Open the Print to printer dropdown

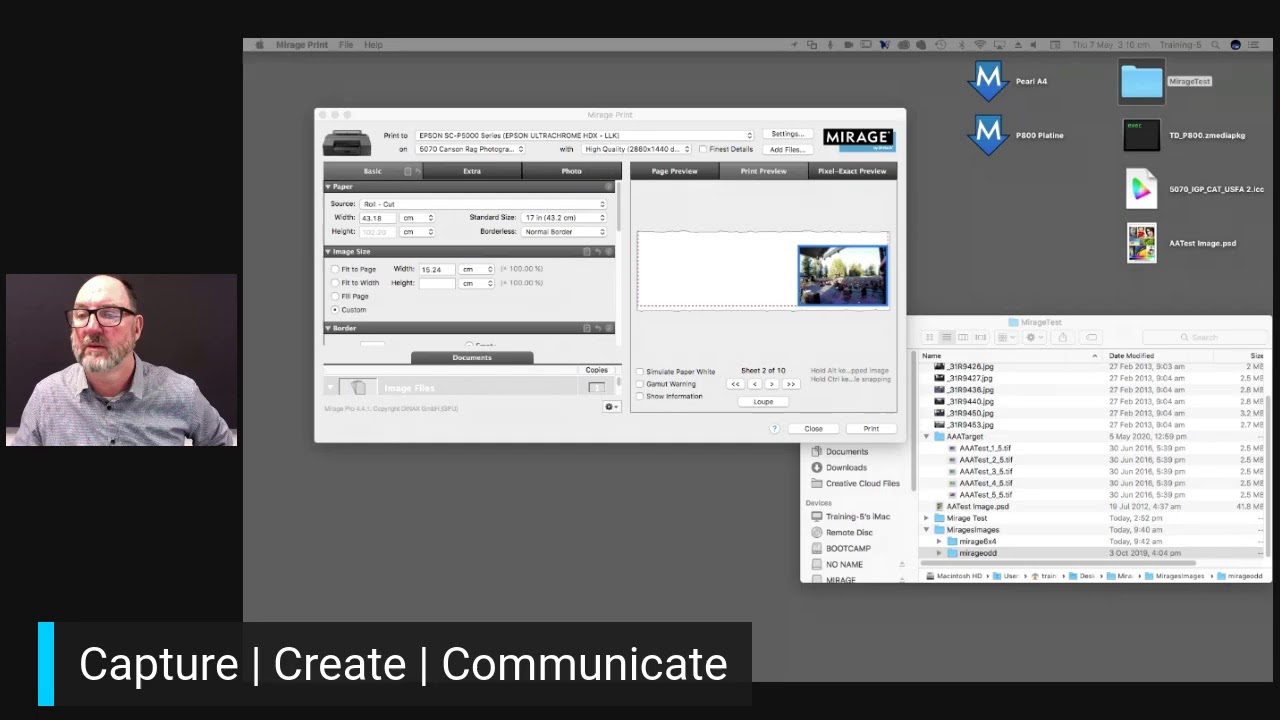584,135
